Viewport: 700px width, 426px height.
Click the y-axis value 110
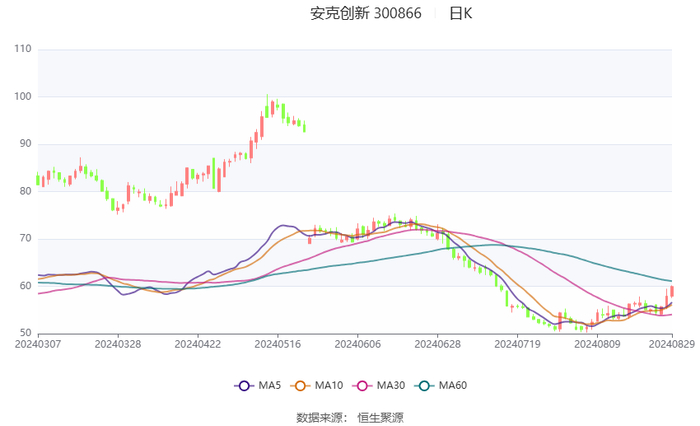click(23, 49)
